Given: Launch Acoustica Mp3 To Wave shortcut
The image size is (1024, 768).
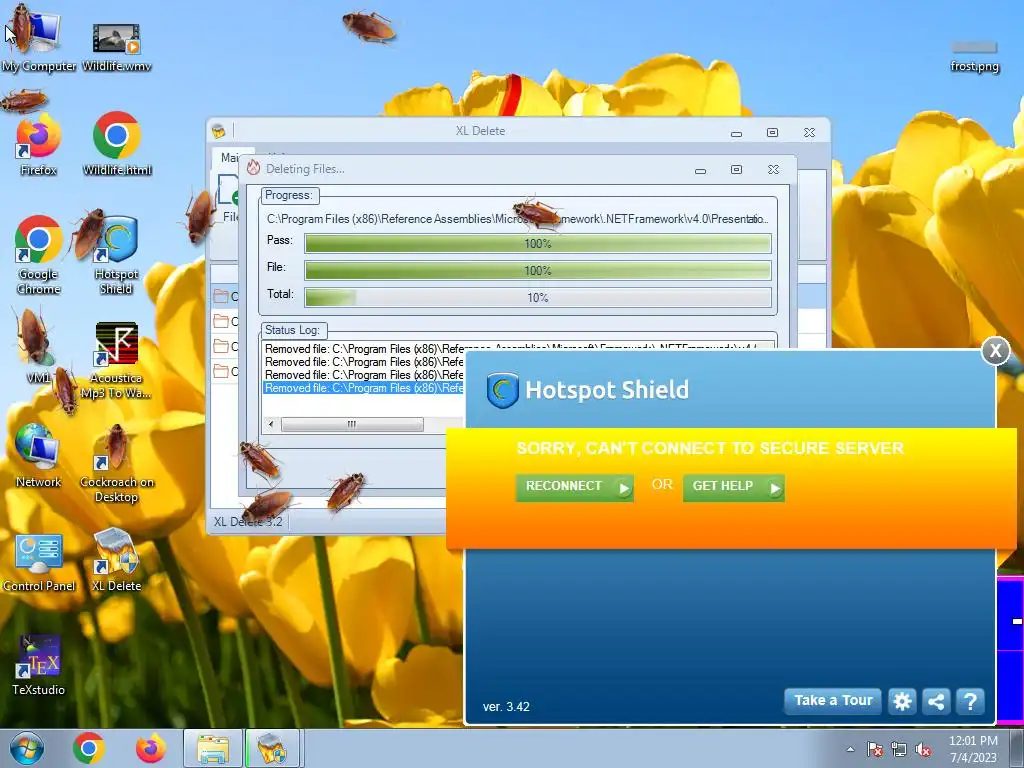Looking at the screenshot, I should (x=116, y=360).
